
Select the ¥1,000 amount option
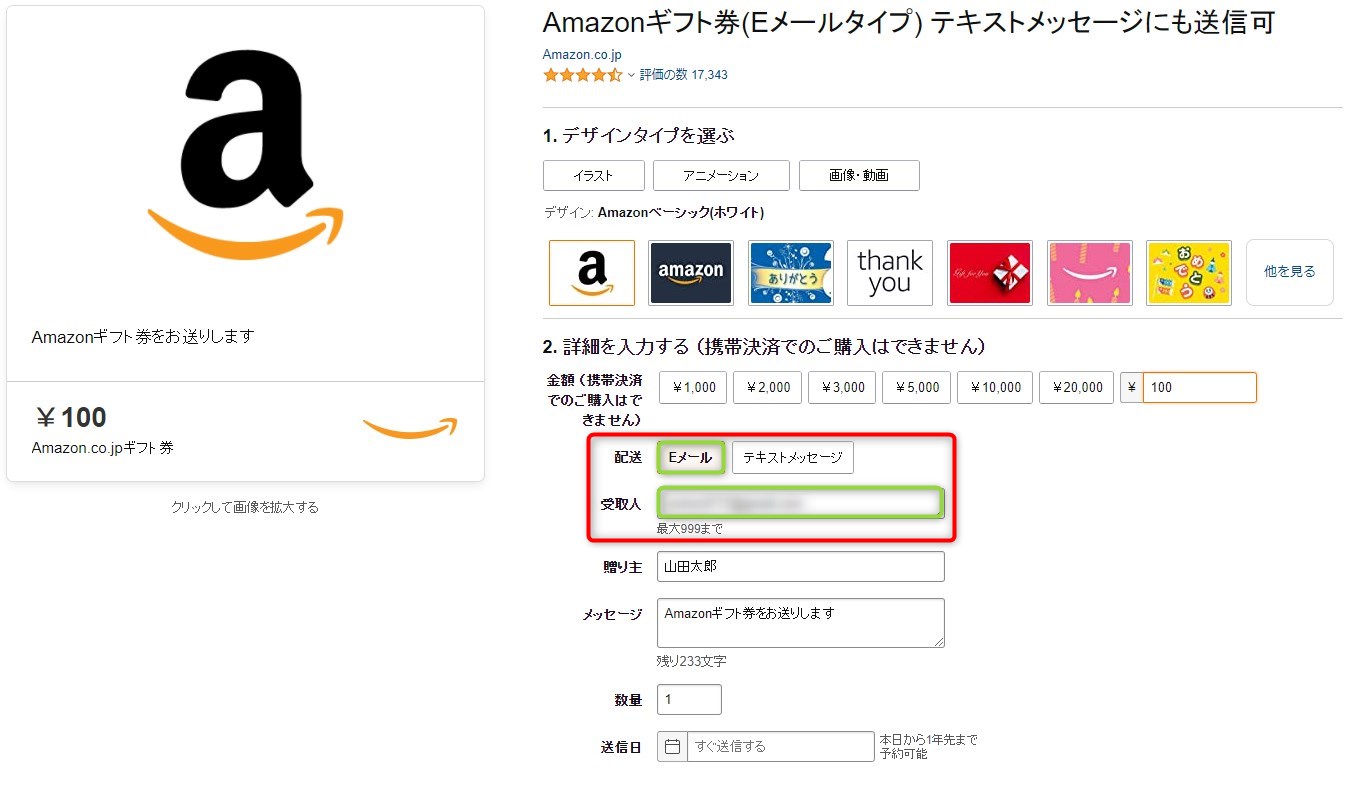click(x=692, y=387)
